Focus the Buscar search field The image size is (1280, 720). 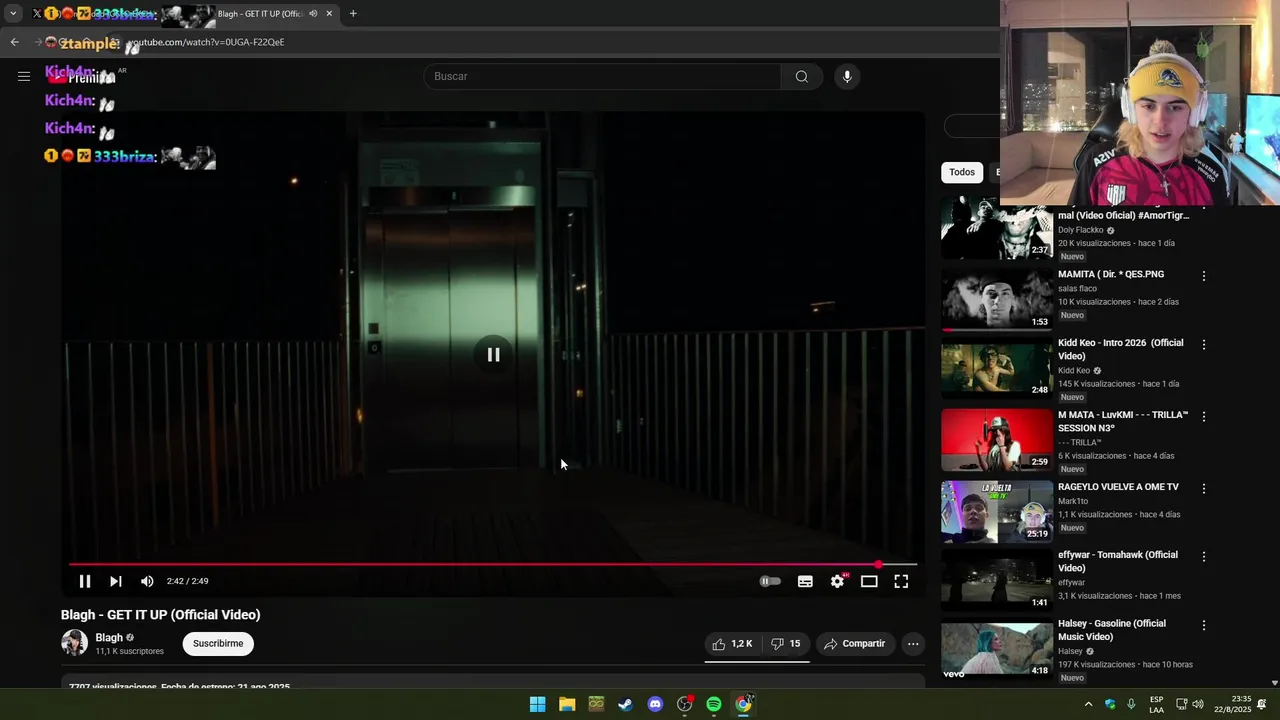point(602,77)
